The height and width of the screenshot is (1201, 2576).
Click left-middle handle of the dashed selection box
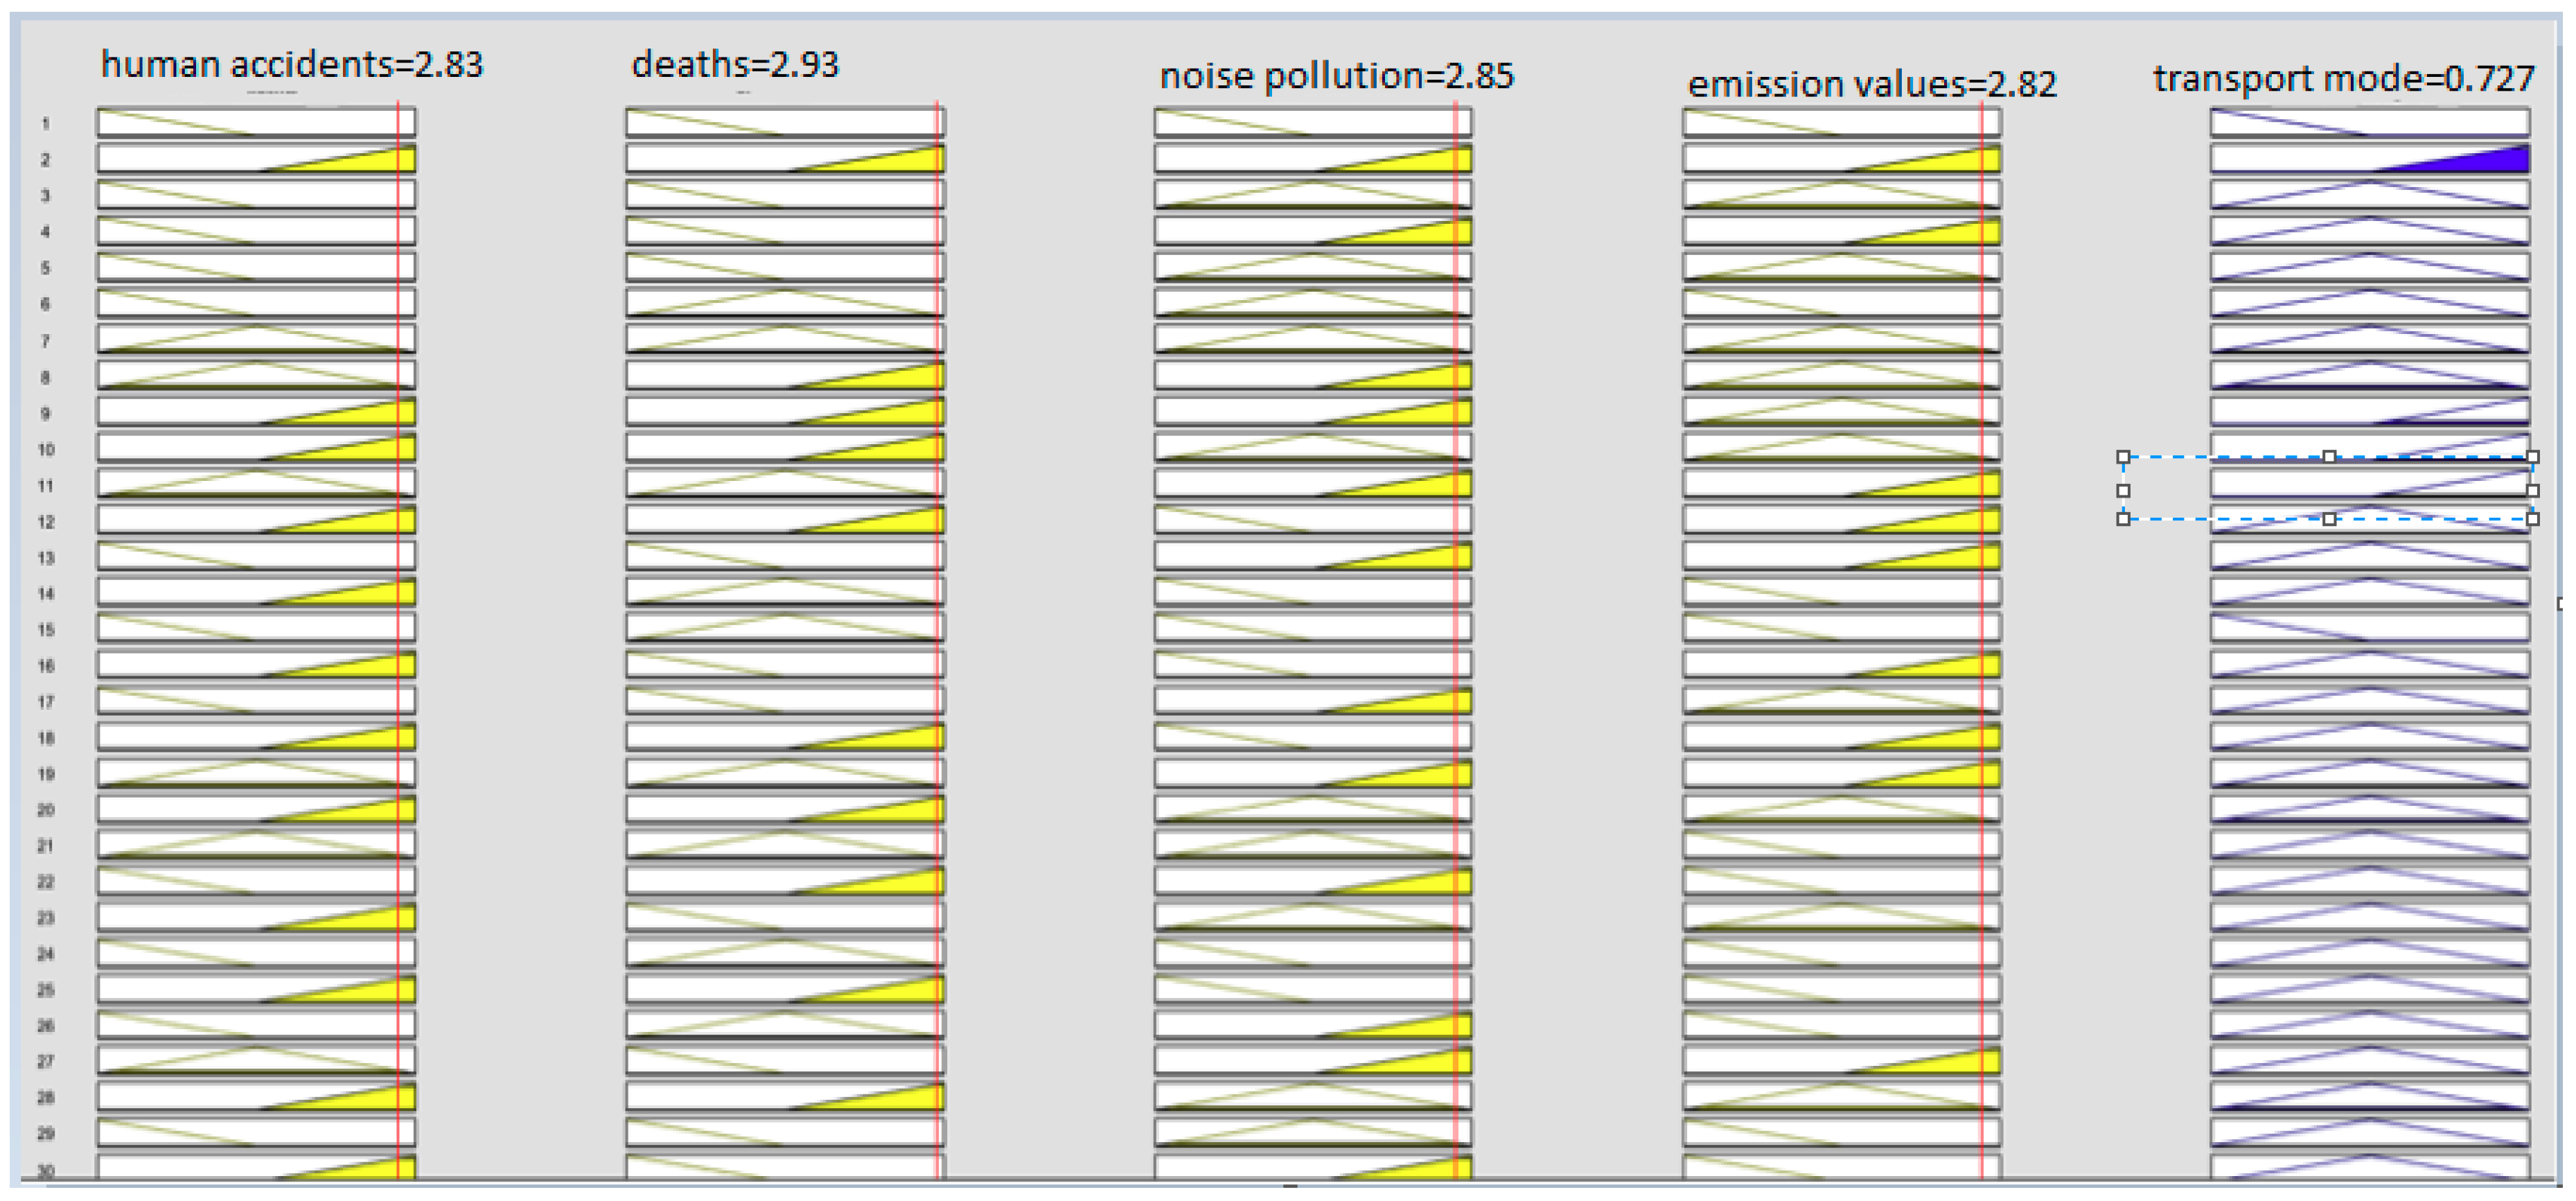(2123, 491)
